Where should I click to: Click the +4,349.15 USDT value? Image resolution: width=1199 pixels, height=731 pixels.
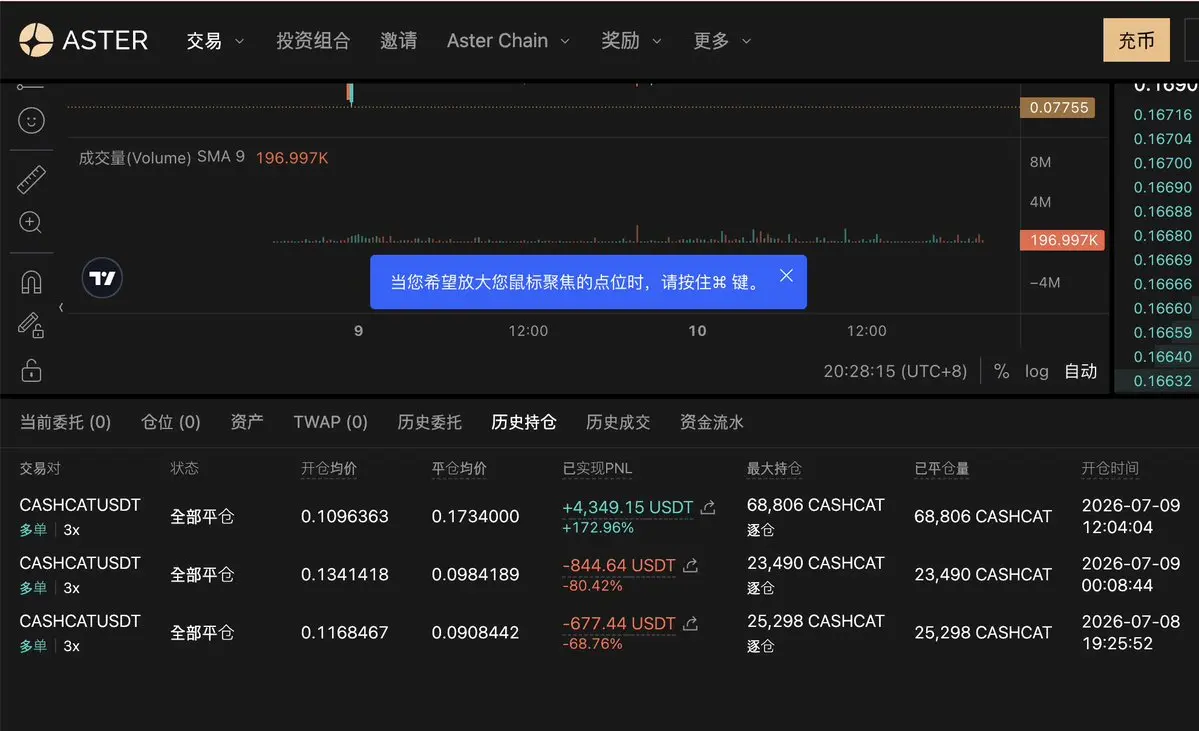tap(627, 507)
